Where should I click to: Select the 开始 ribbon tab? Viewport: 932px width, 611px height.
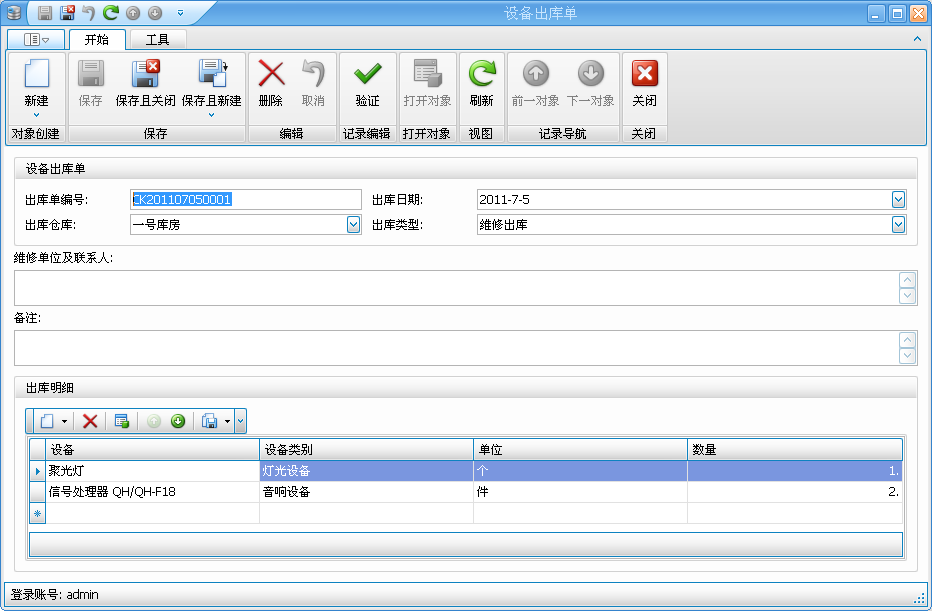click(x=97, y=39)
